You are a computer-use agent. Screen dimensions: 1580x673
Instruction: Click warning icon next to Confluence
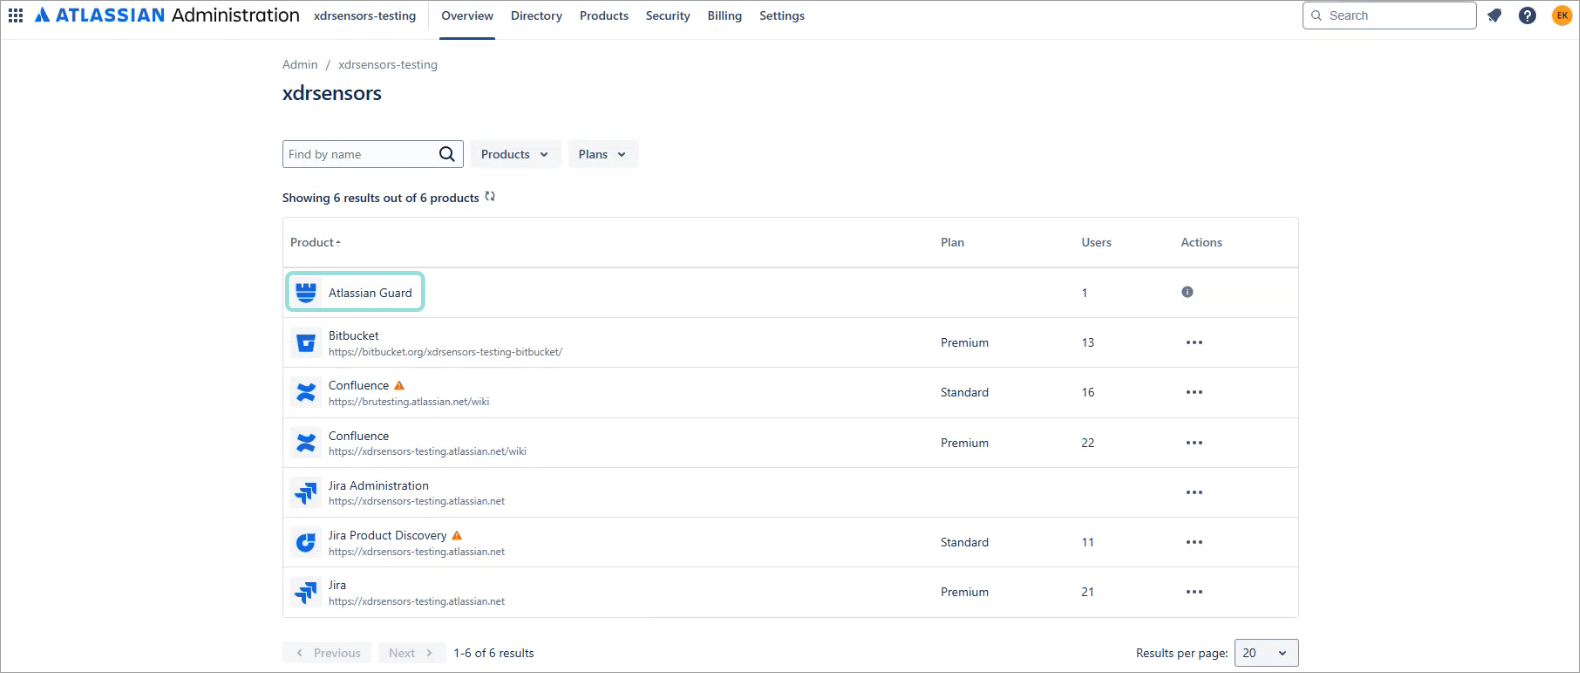(x=399, y=385)
